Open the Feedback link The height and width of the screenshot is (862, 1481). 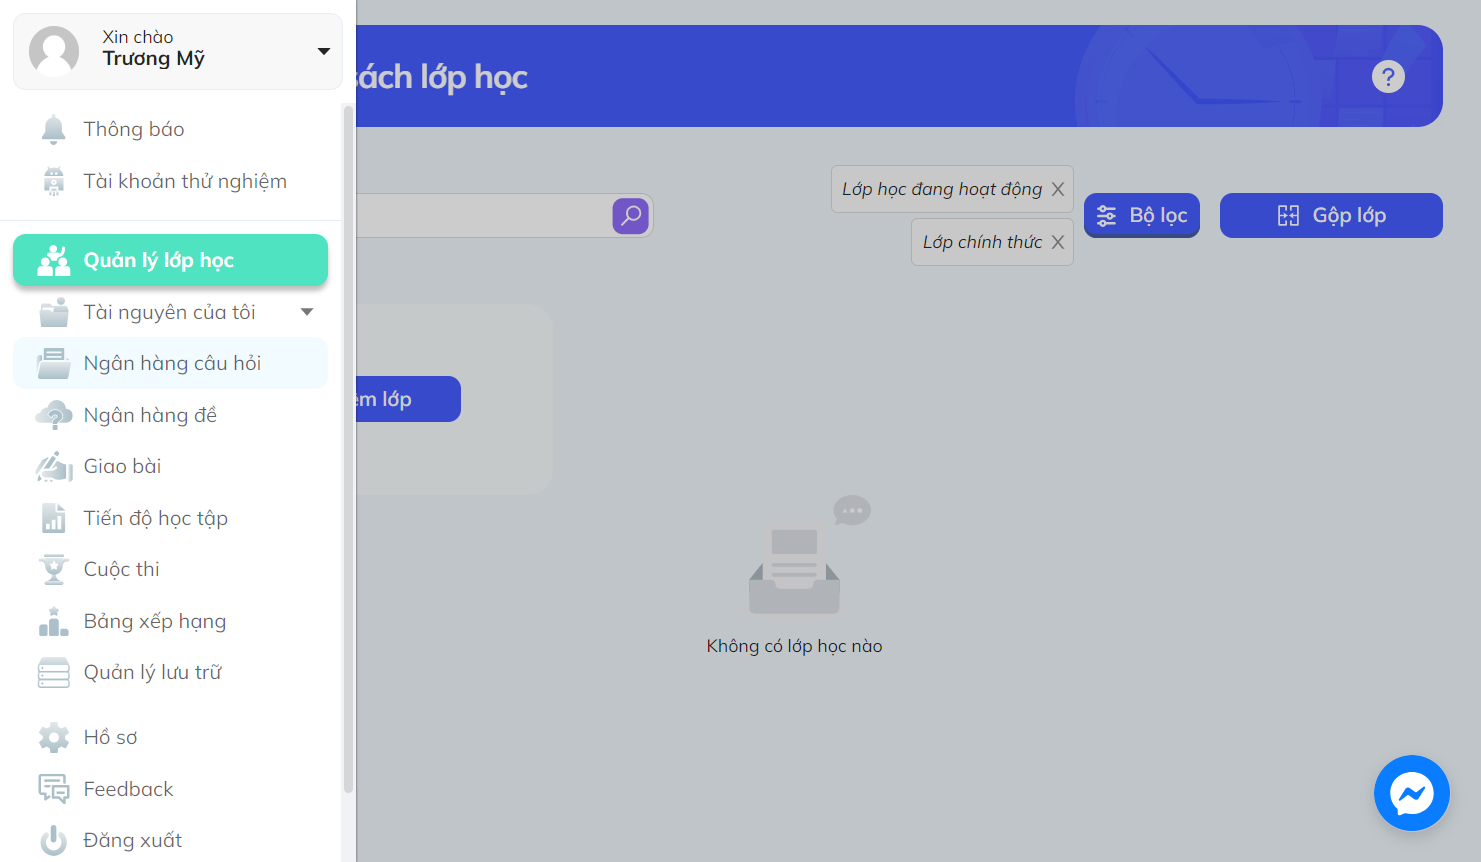pos(171,789)
